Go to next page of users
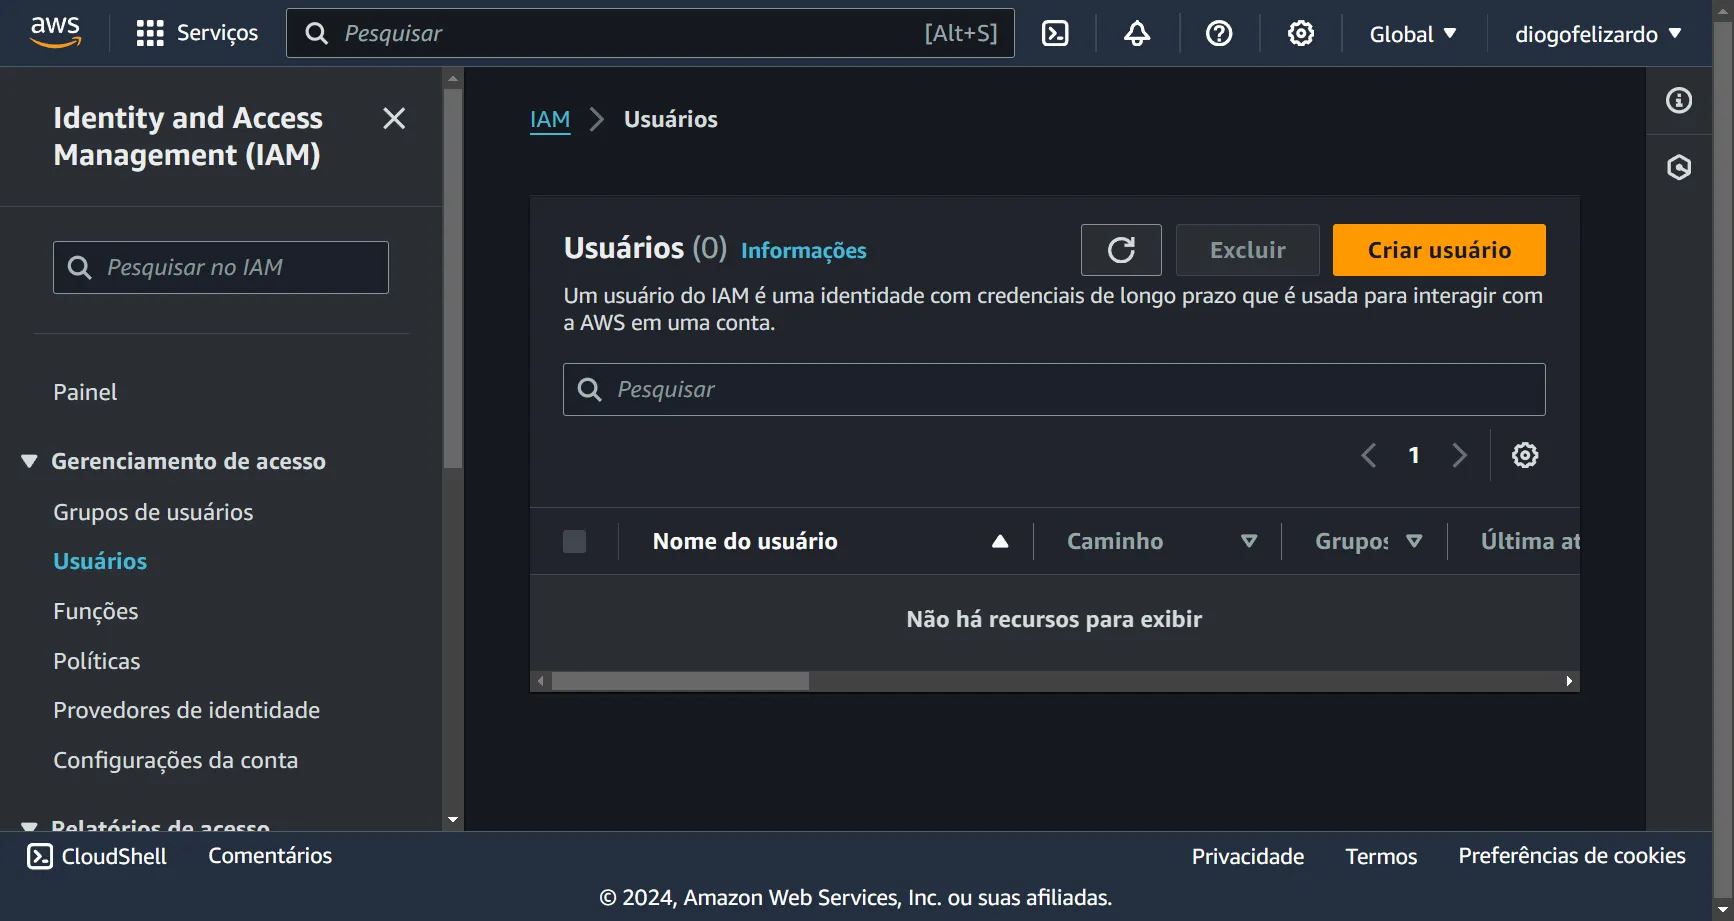The image size is (1734, 921). click(1459, 455)
